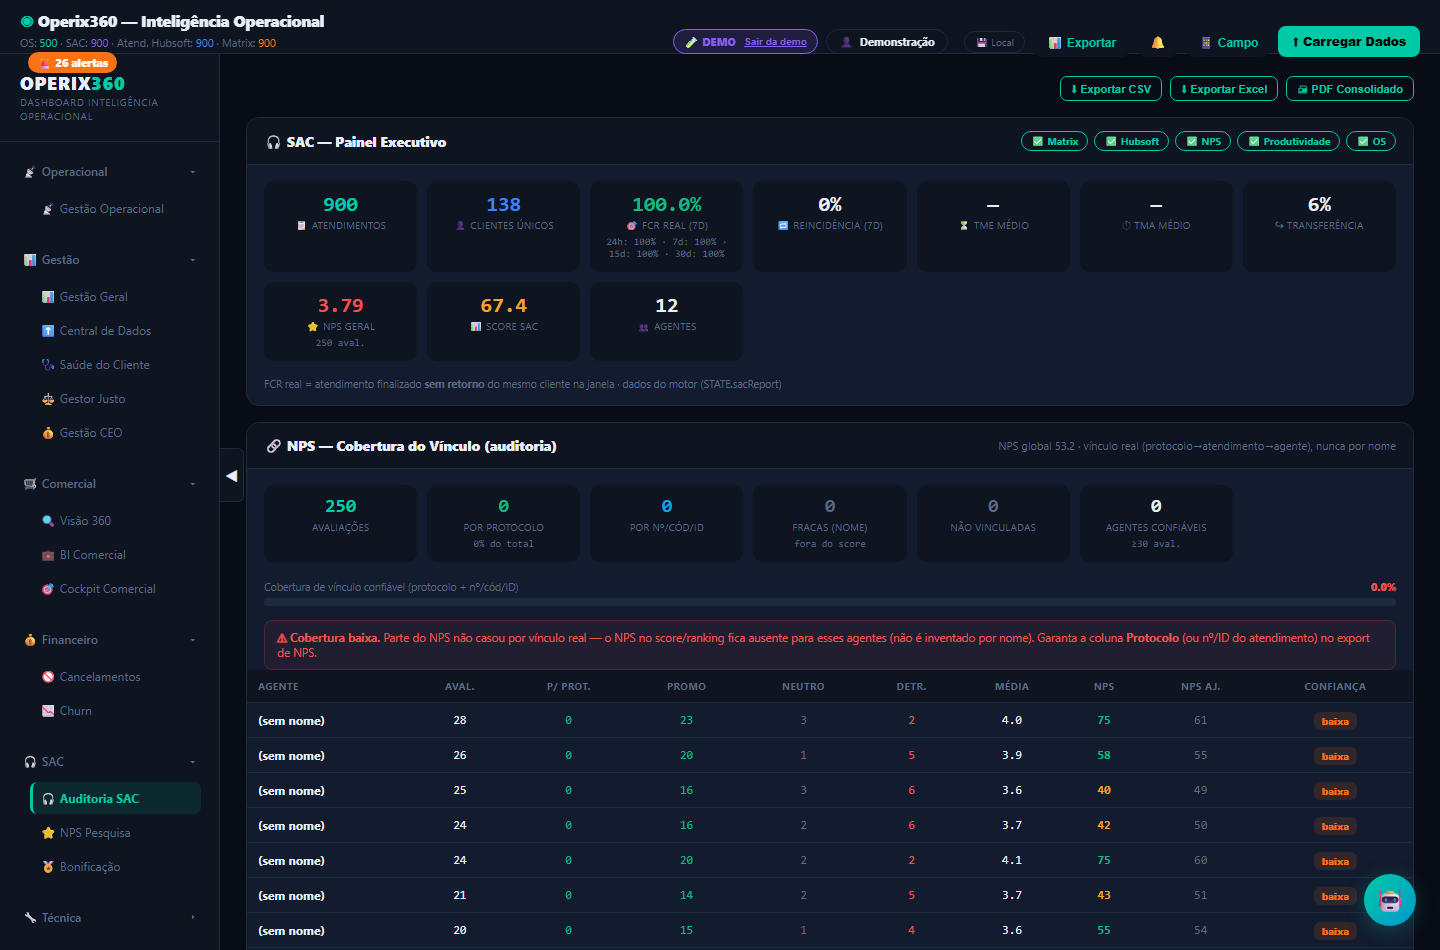1440x950 pixels.
Task: Click the notification bell icon
Action: point(1157,43)
